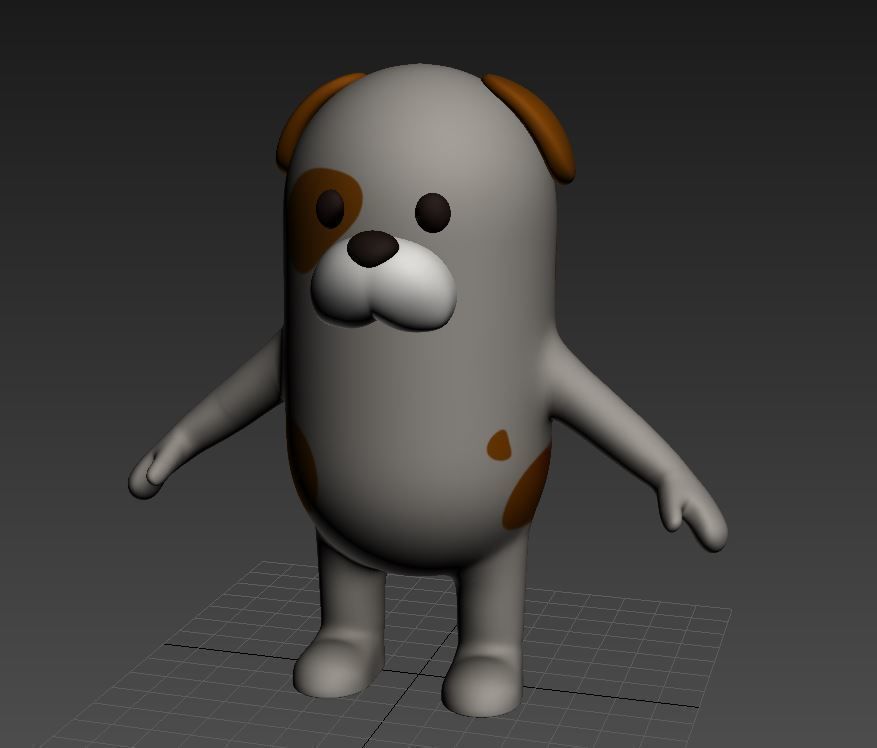
Task: Select the foot nearest the grid center
Action: tap(482, 685)
